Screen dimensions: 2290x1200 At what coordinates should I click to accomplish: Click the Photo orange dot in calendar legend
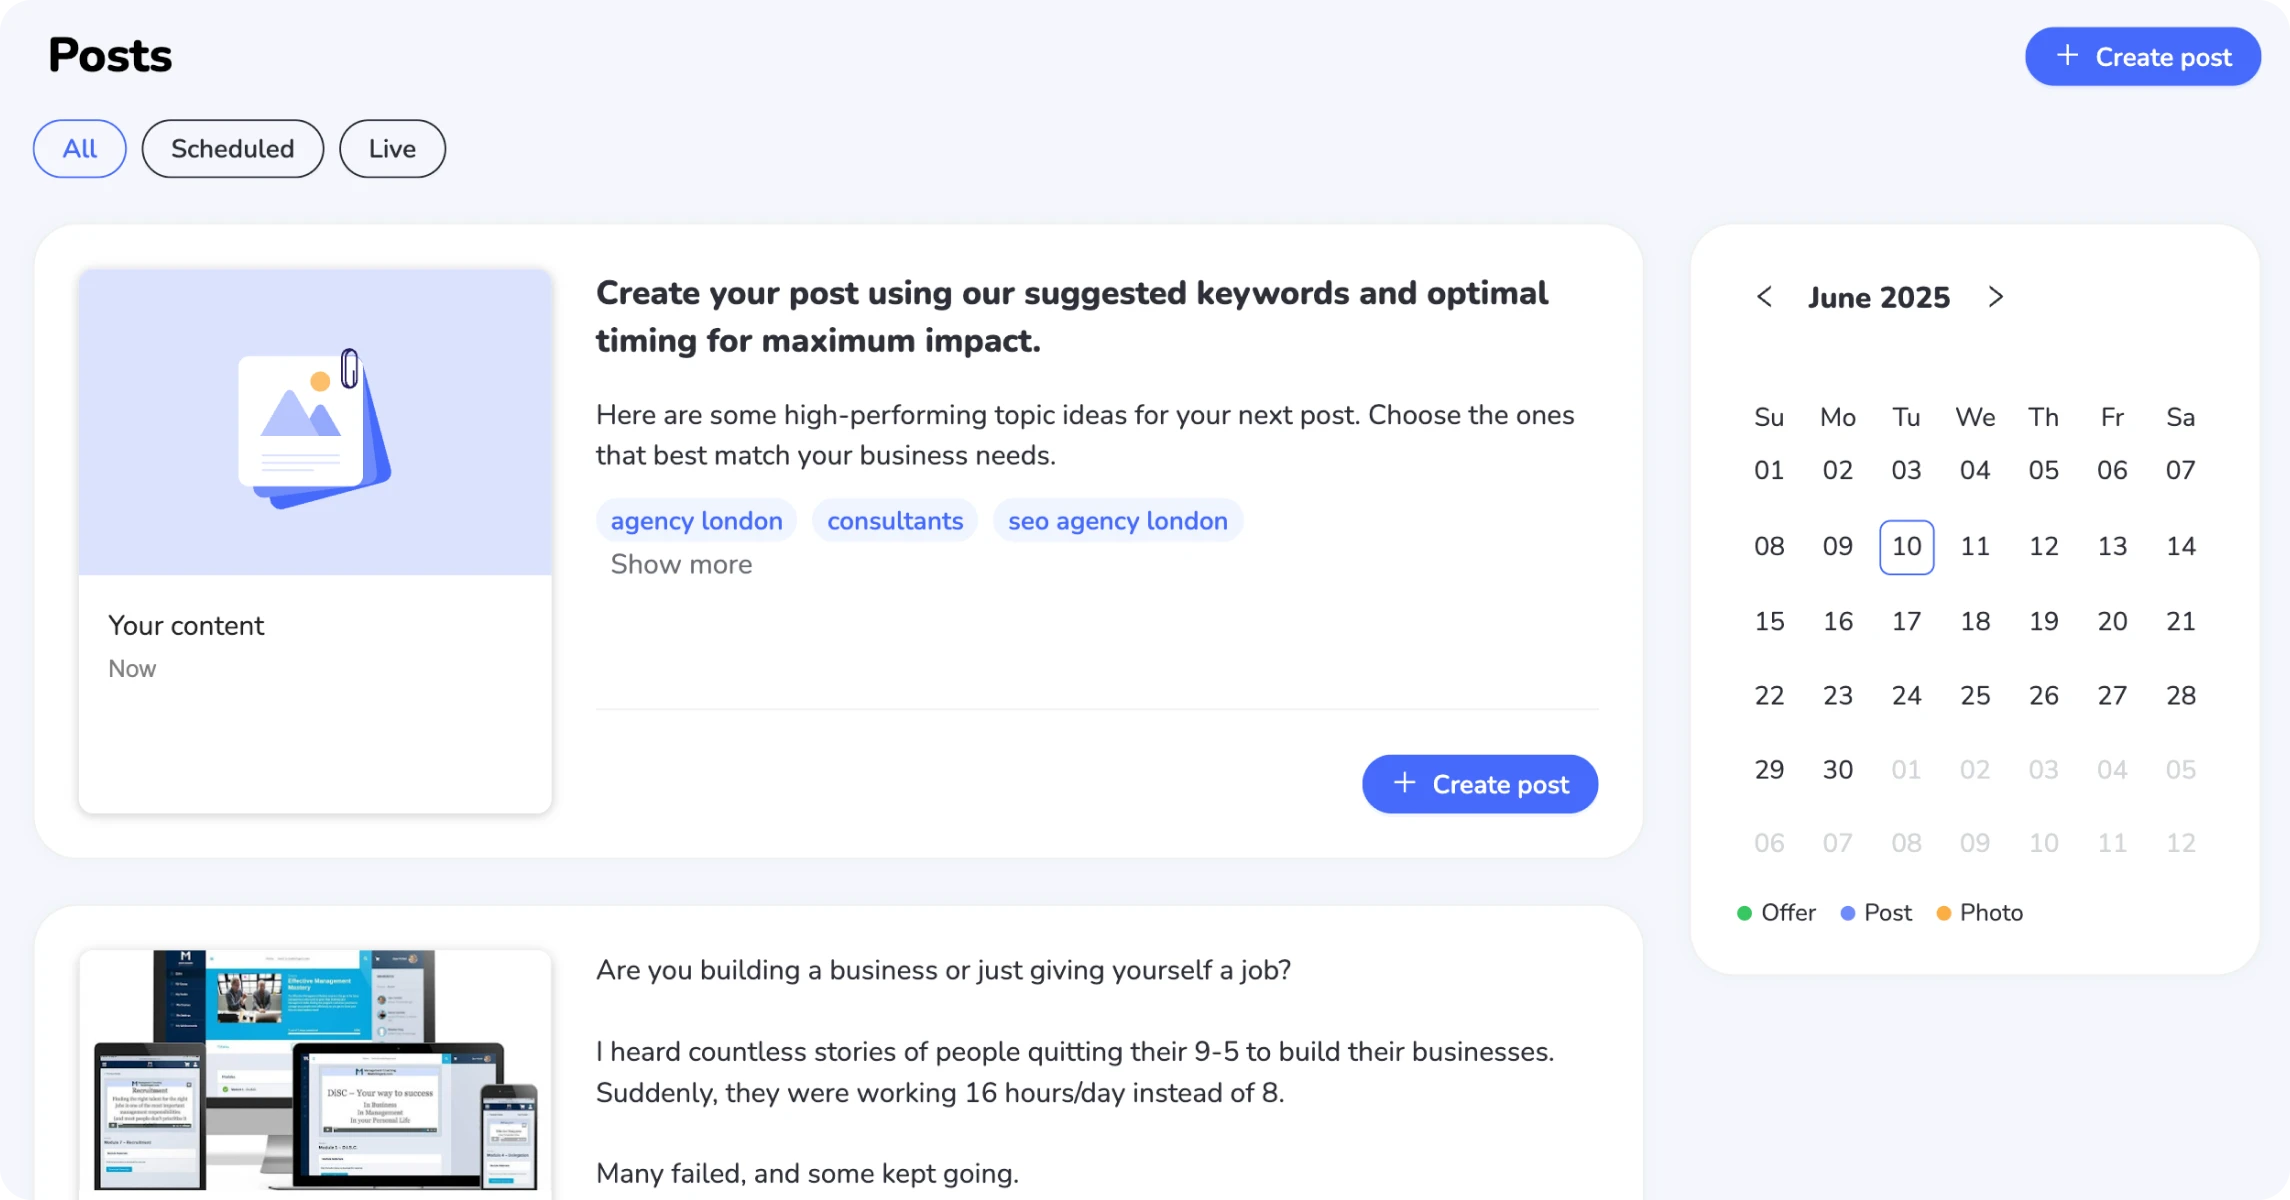pos(1944,912)
